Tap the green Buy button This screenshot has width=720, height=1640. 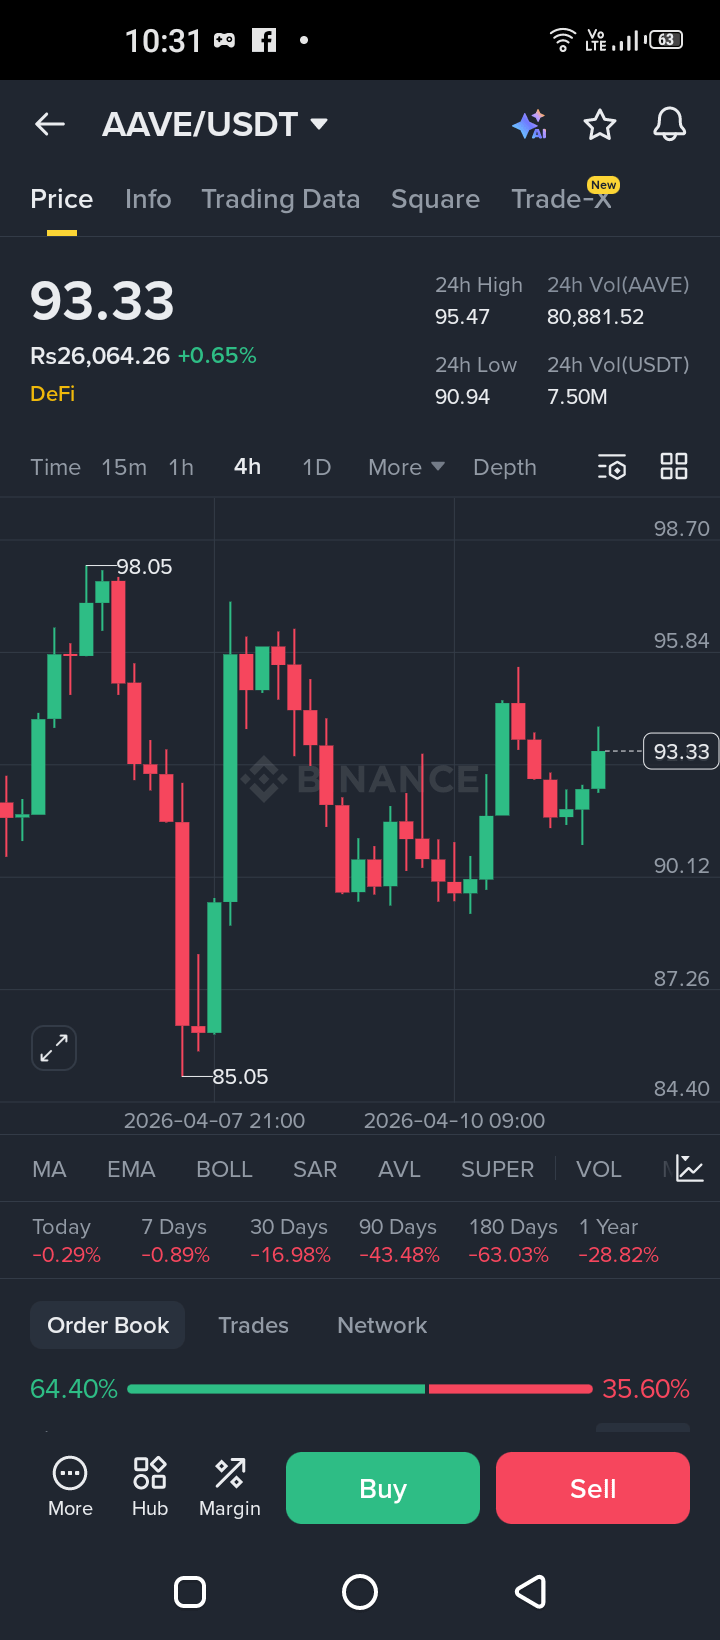(x=383, y=1488)
